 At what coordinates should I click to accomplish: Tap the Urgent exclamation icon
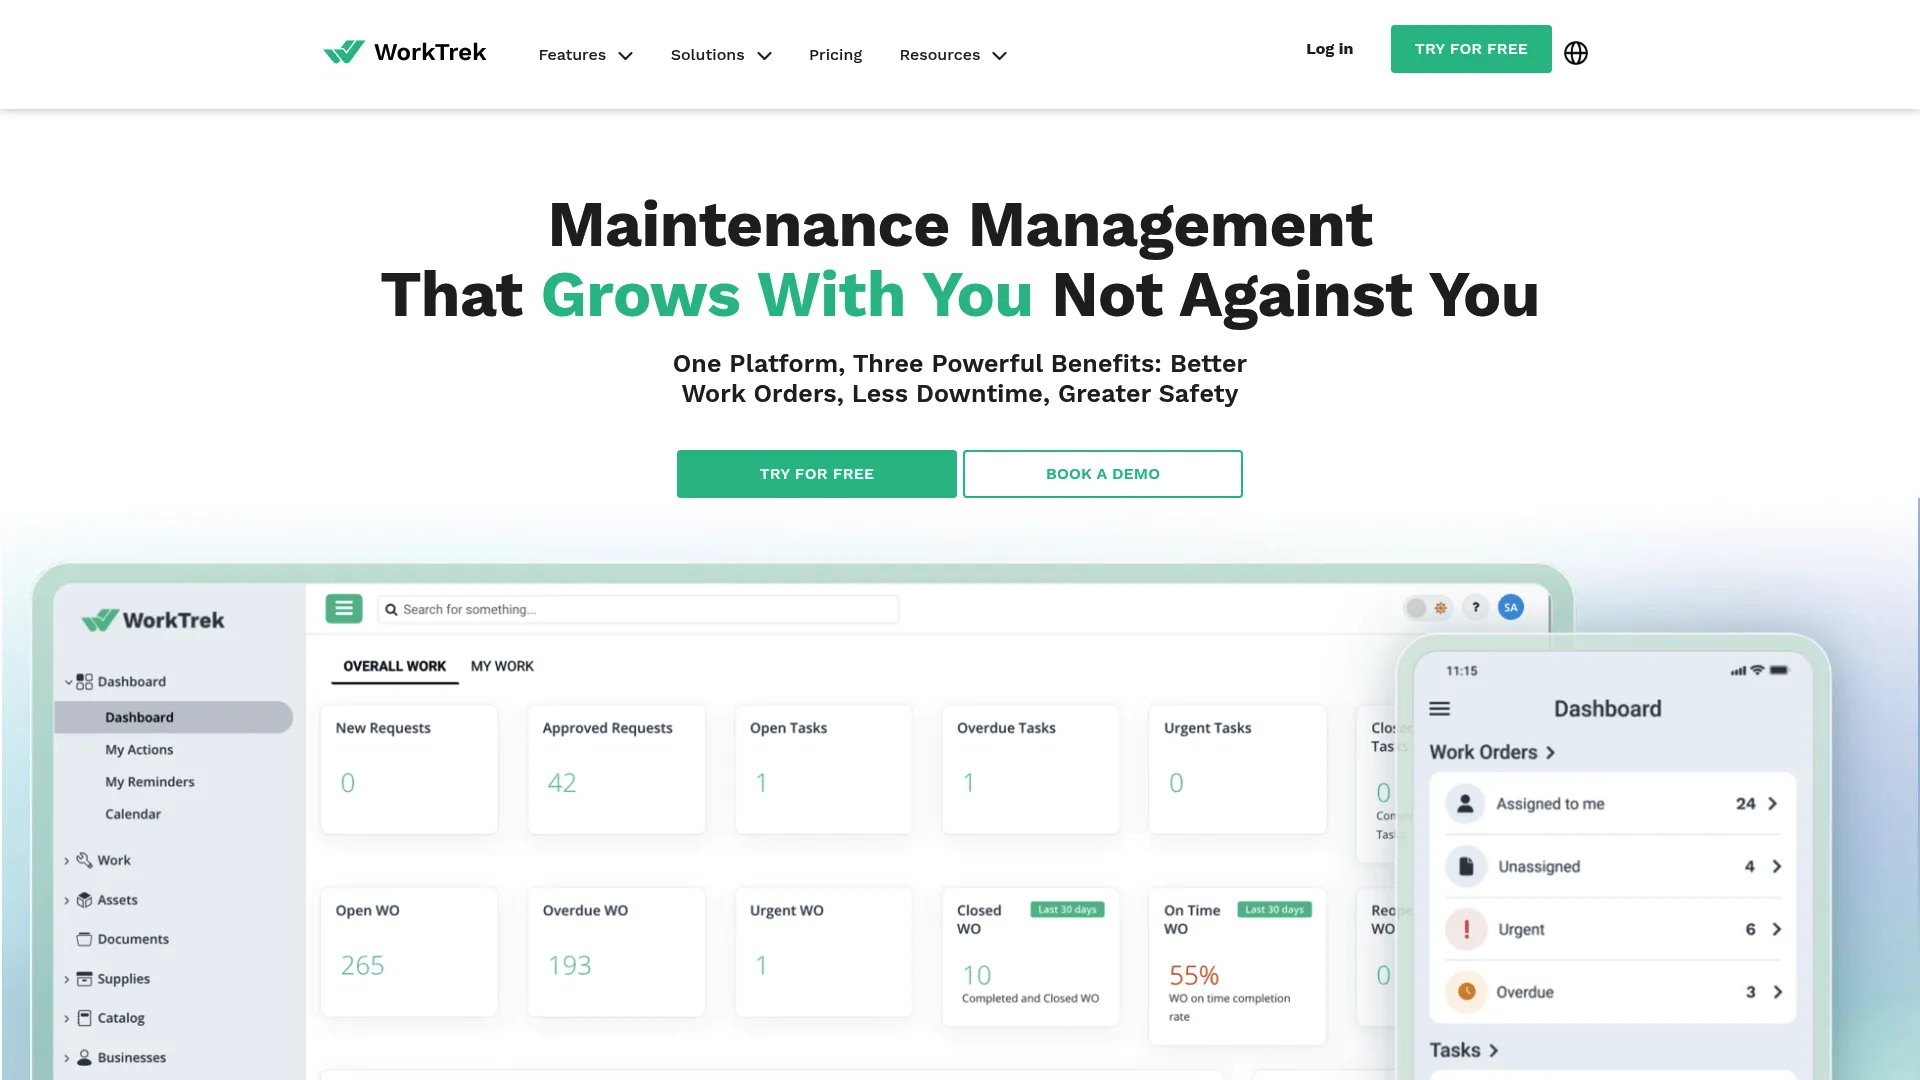tap(1465, 929)
